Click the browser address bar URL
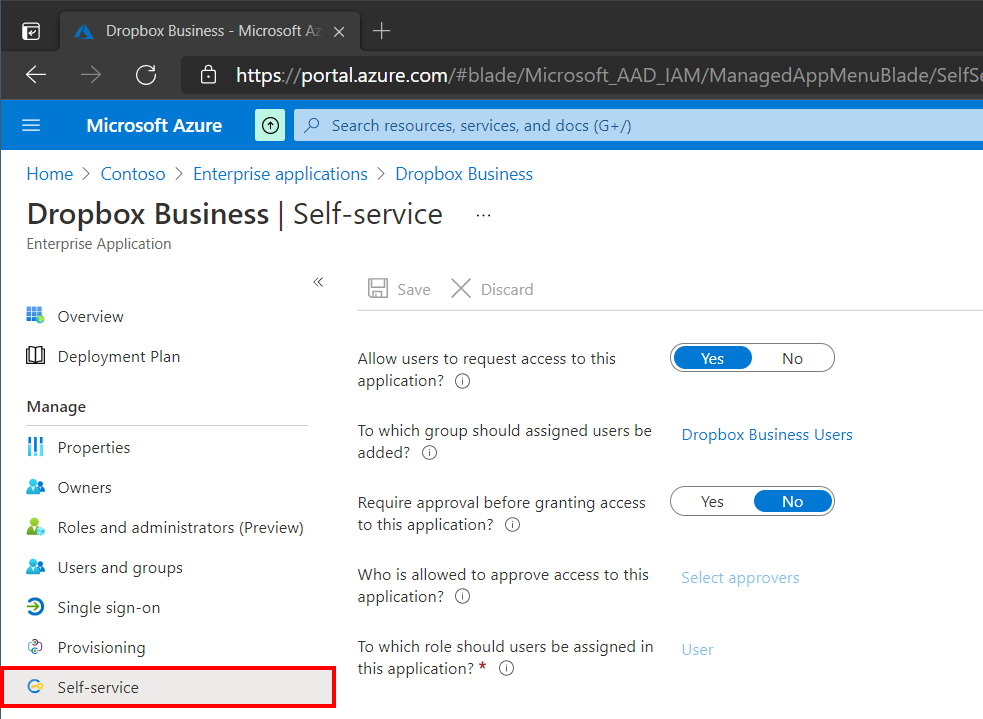 (x=608, y=76)
